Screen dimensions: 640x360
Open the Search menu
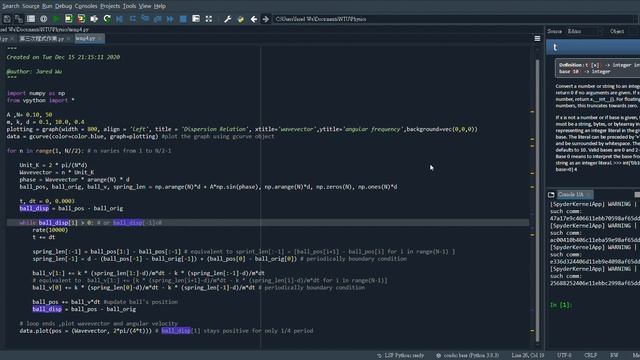click(11, 6)
